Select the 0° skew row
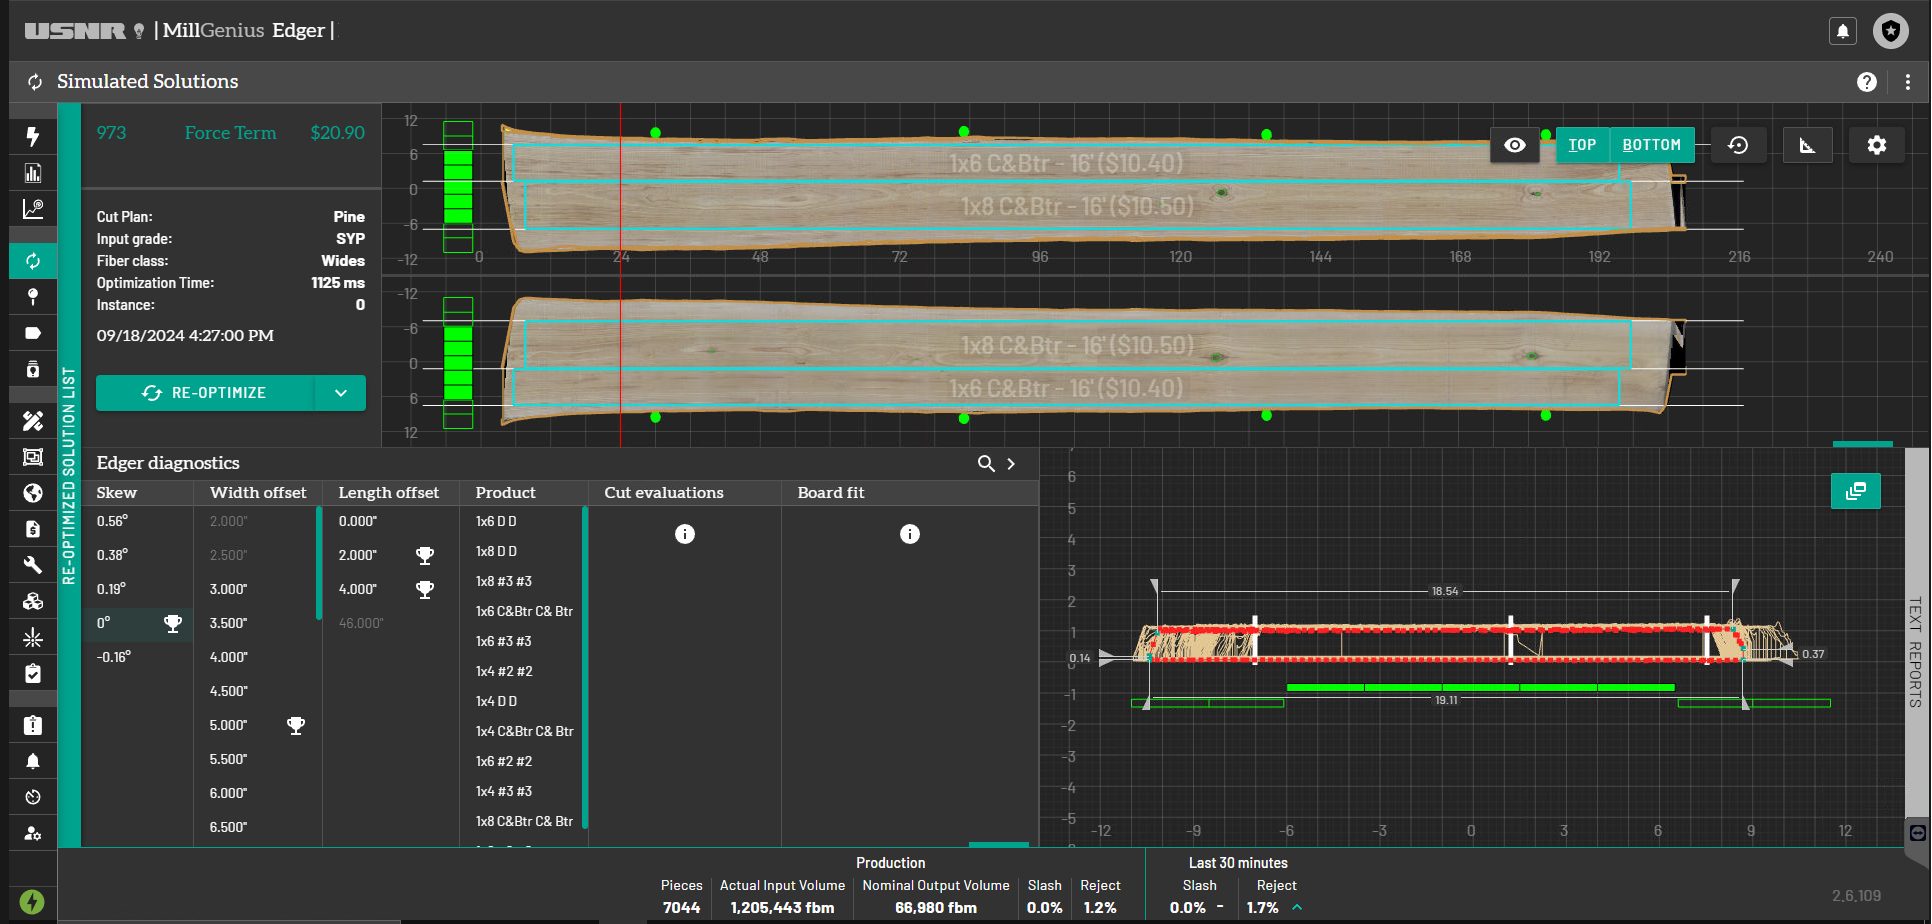Screen dimensions: 1932x924 coord(138,623)
